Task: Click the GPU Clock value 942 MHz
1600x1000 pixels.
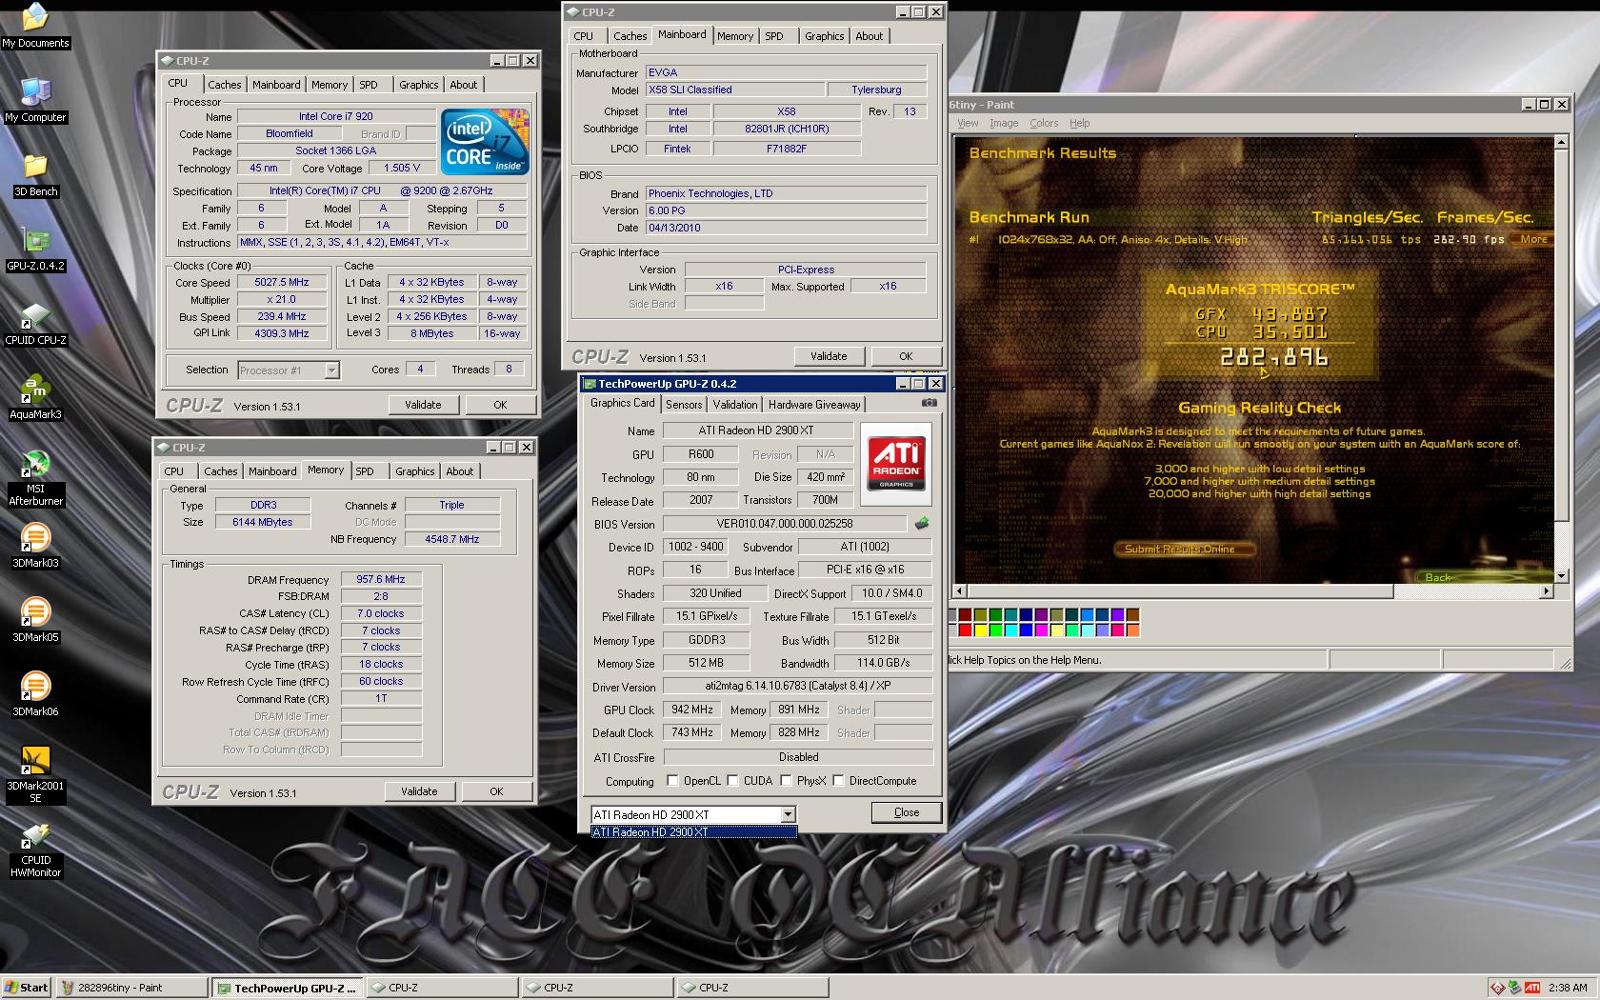Action: tap(692, 710)
